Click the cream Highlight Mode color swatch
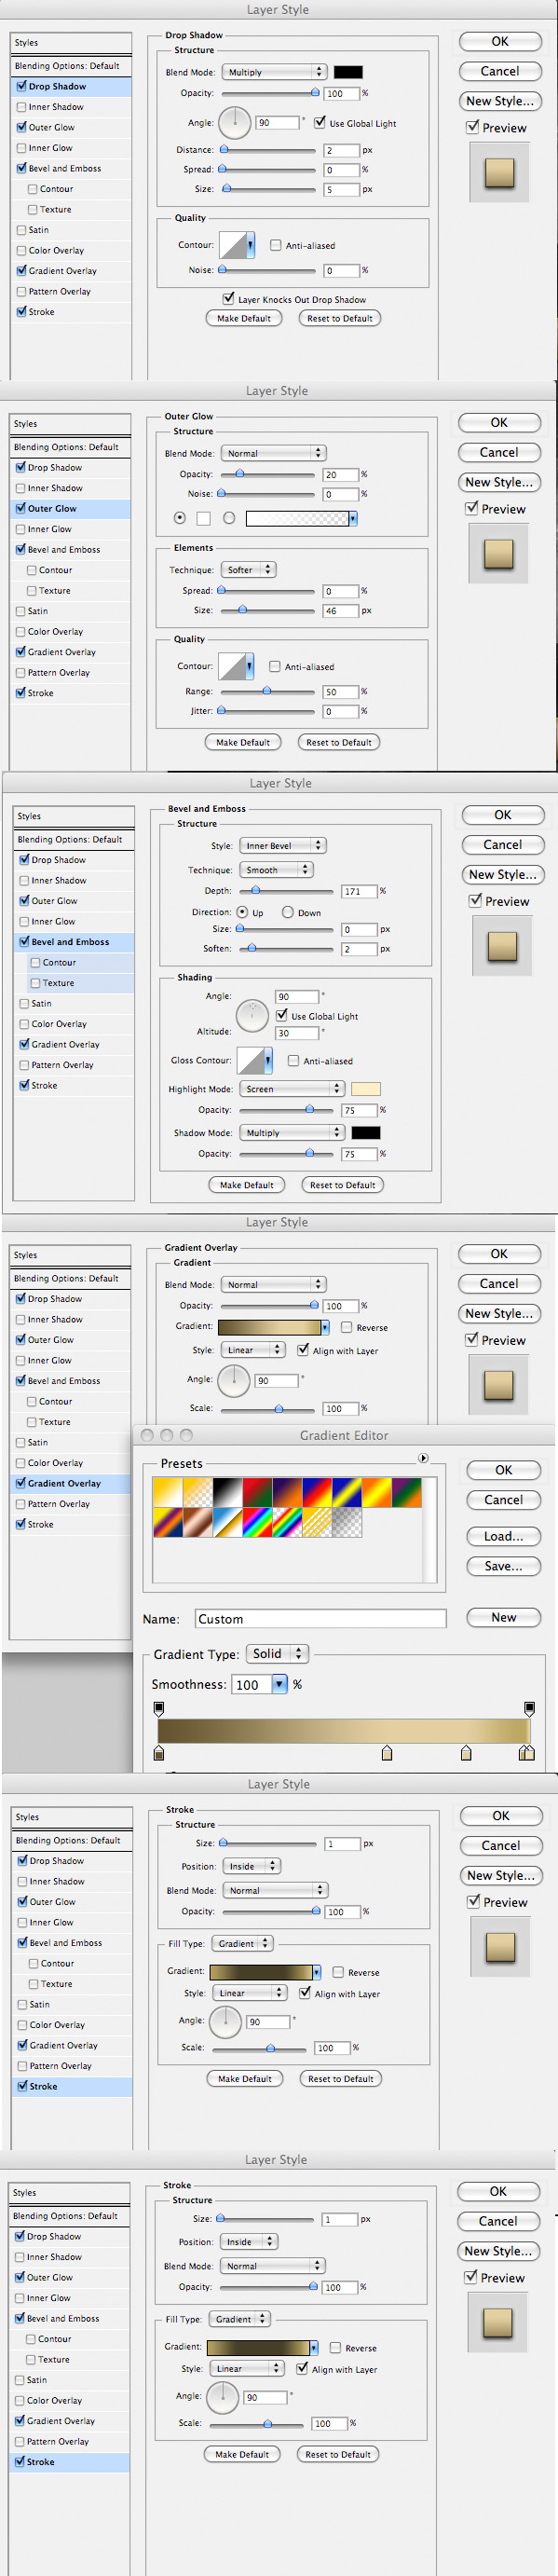558x2576 pixels. click(x=366, y=1089)
